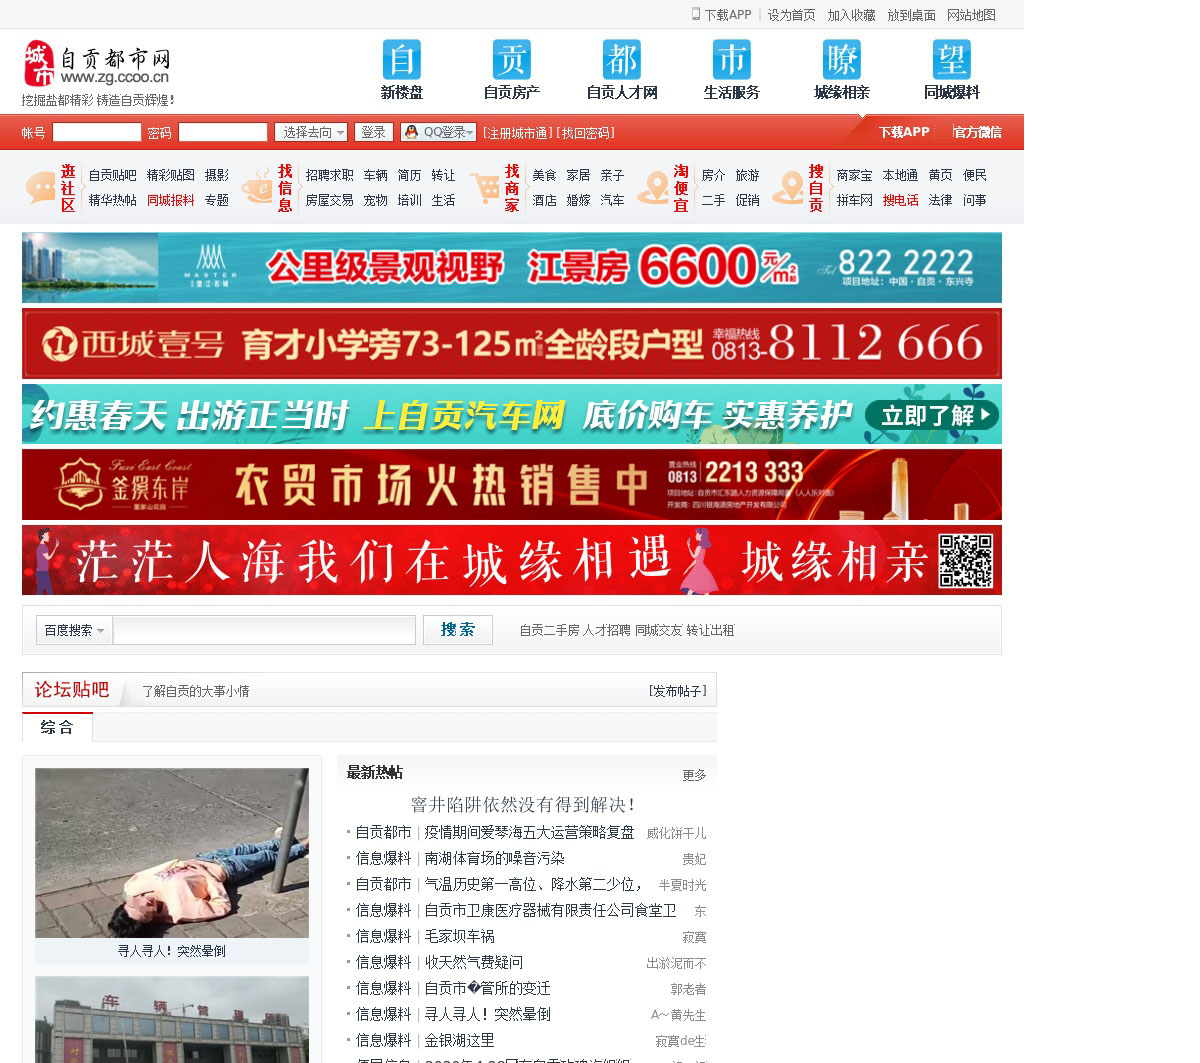Click the 逛社区 chat bubble icon

[41, 188]
